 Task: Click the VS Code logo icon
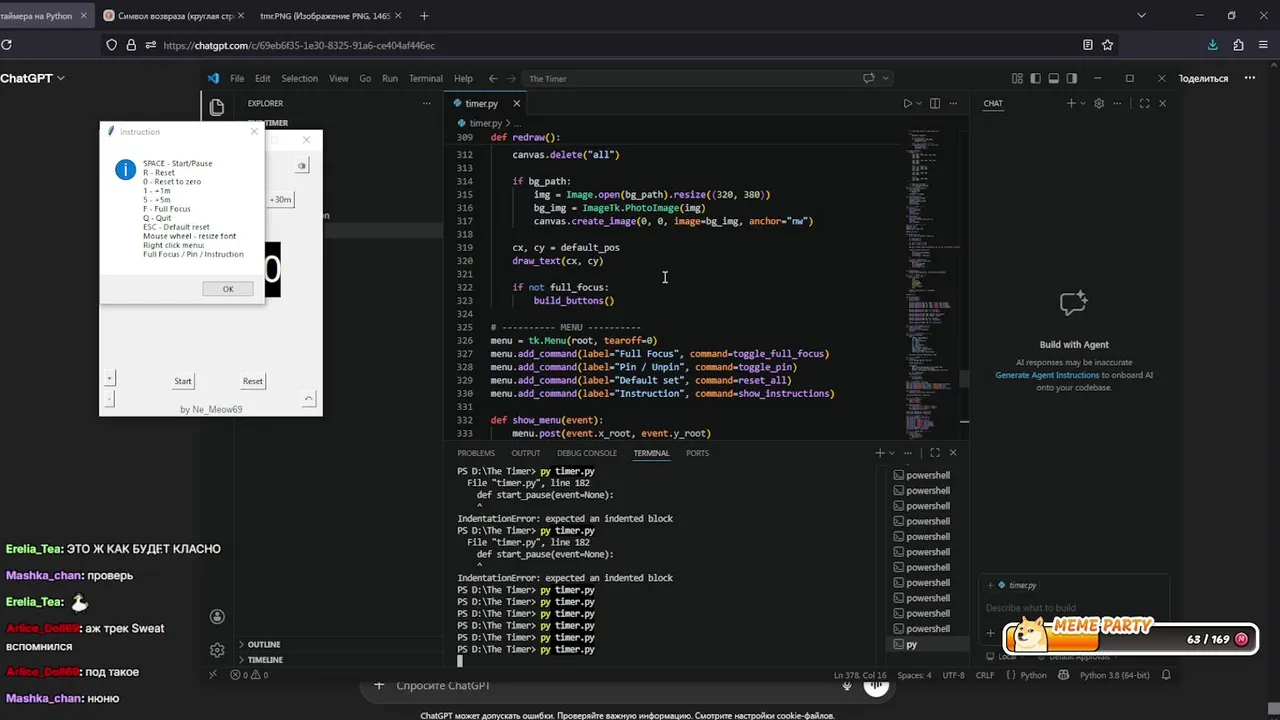pos(213,78)
